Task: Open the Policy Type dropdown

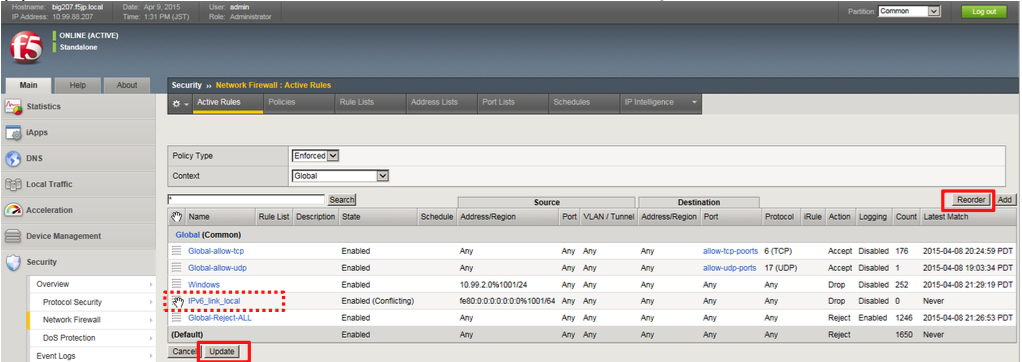Action: [x=316, y=156]
